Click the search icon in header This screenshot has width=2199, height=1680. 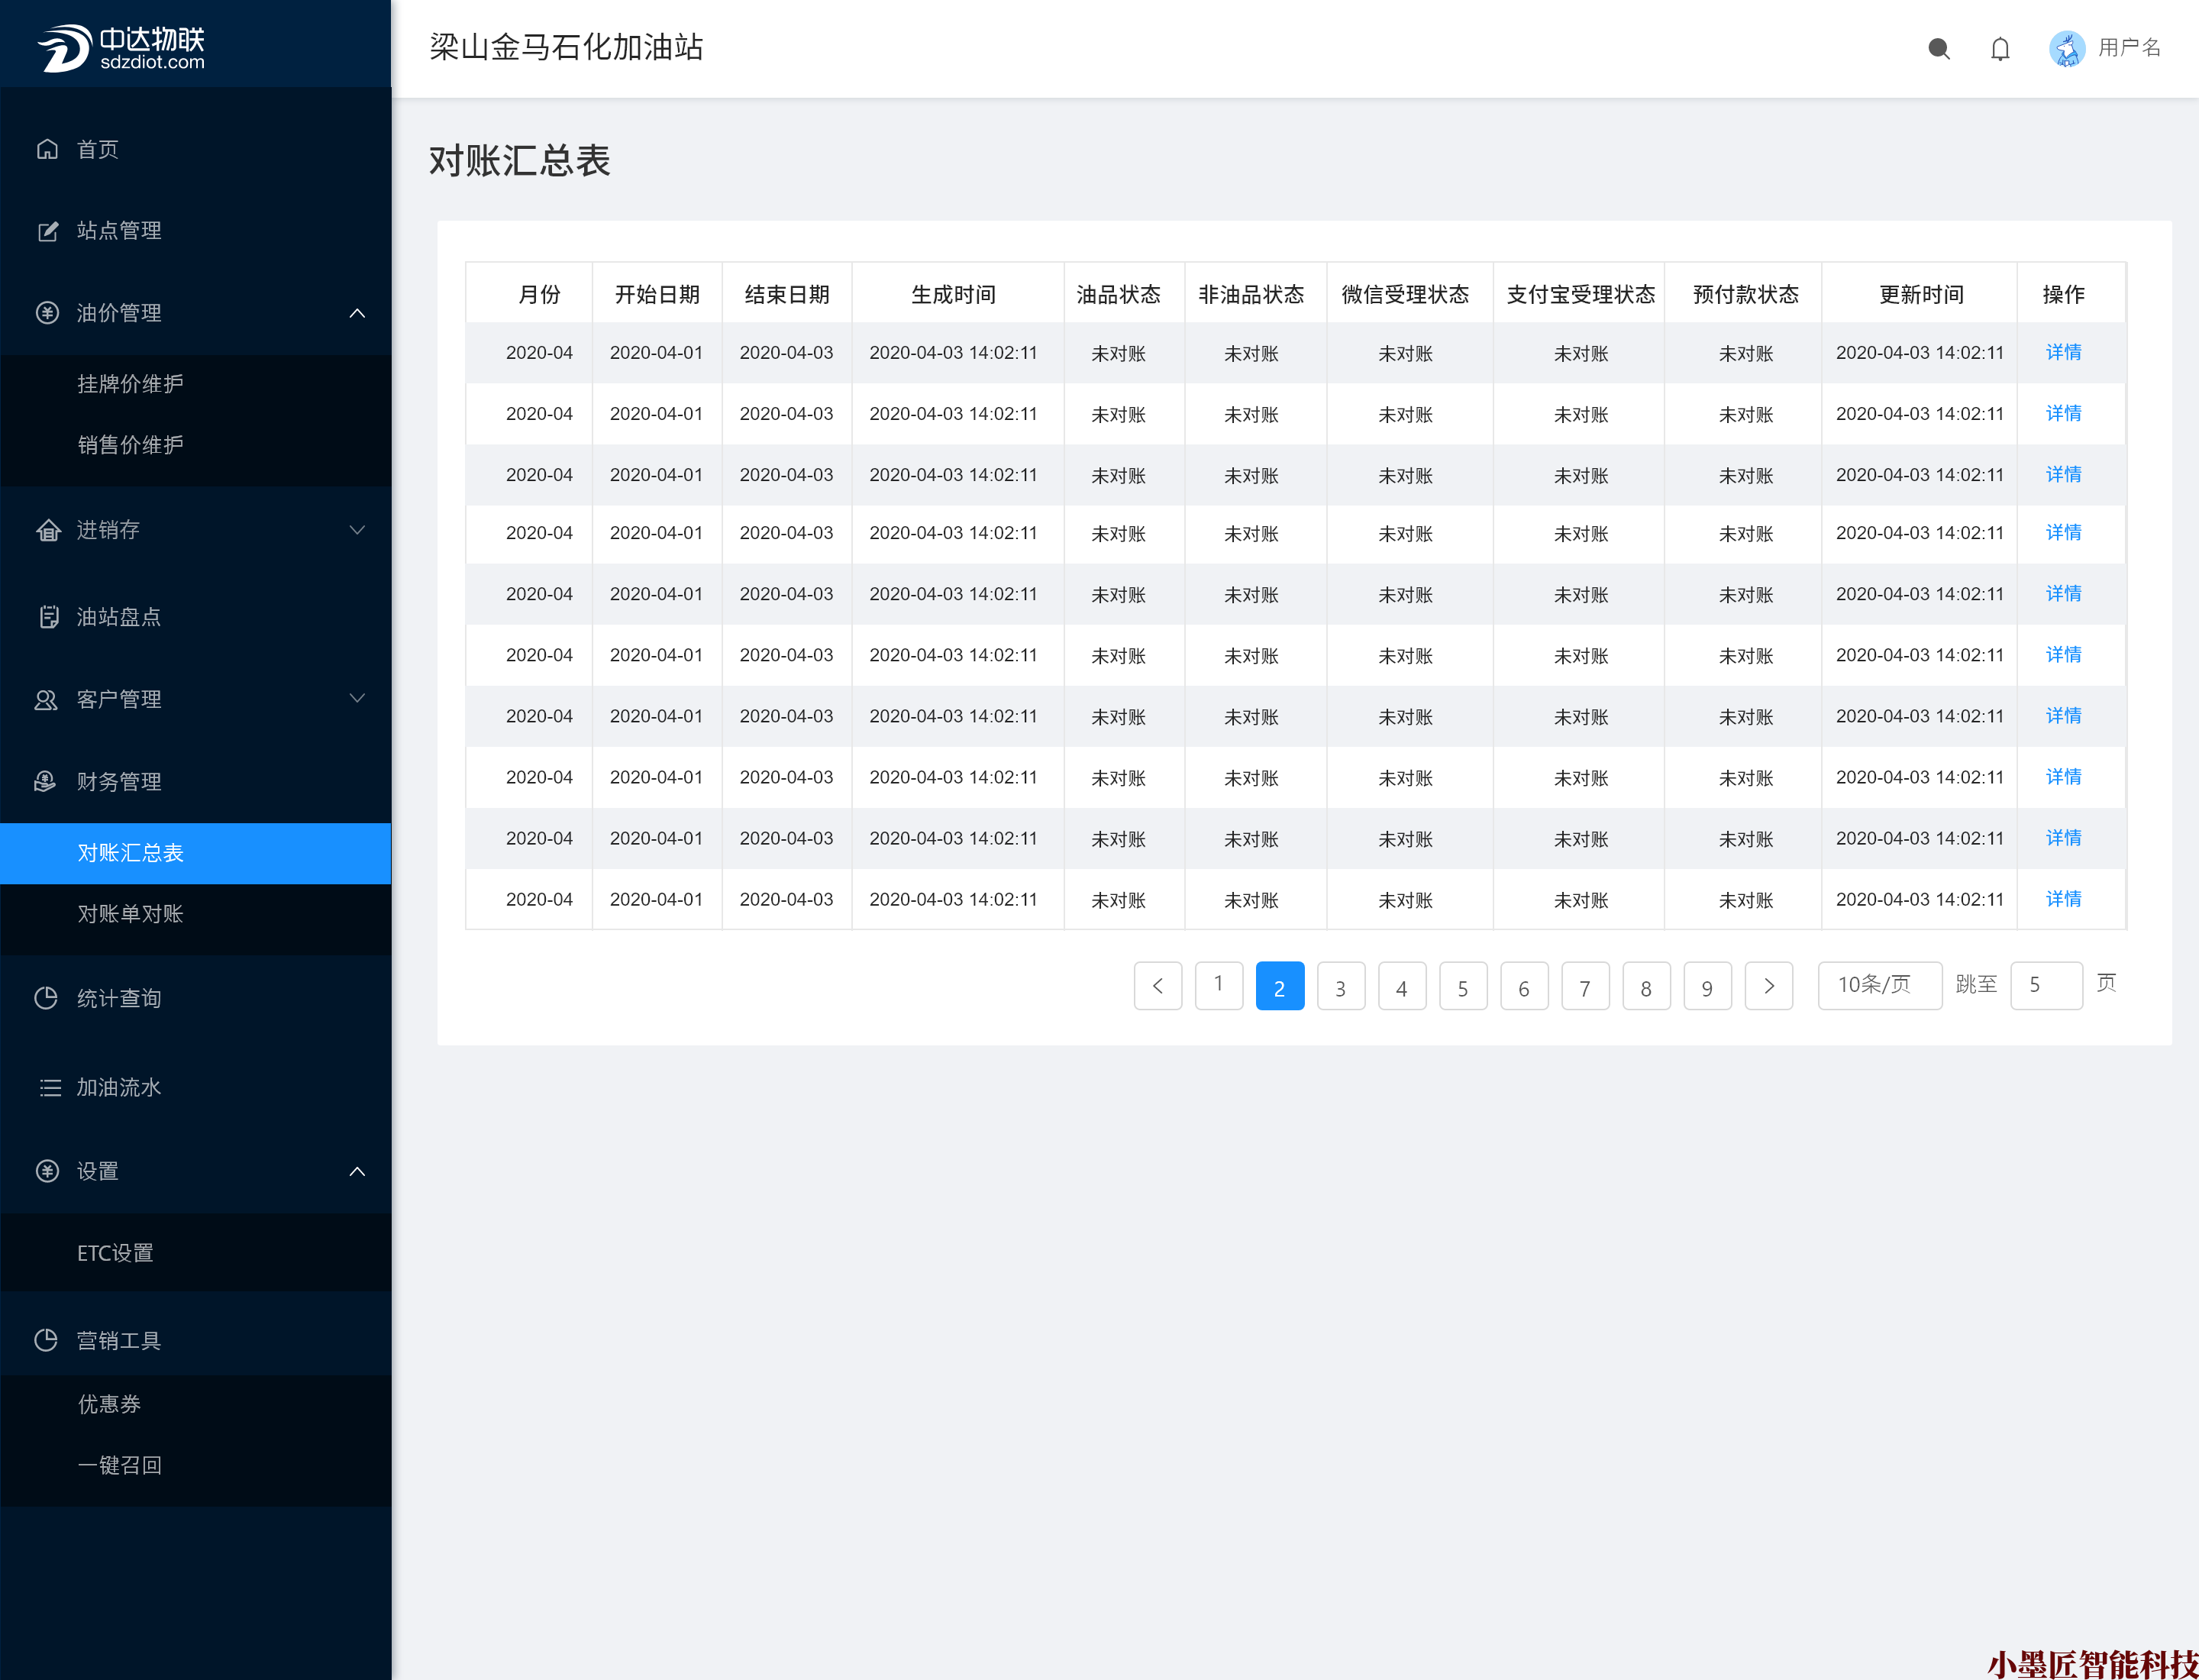pyautogui.click(x=1938, y=48)
